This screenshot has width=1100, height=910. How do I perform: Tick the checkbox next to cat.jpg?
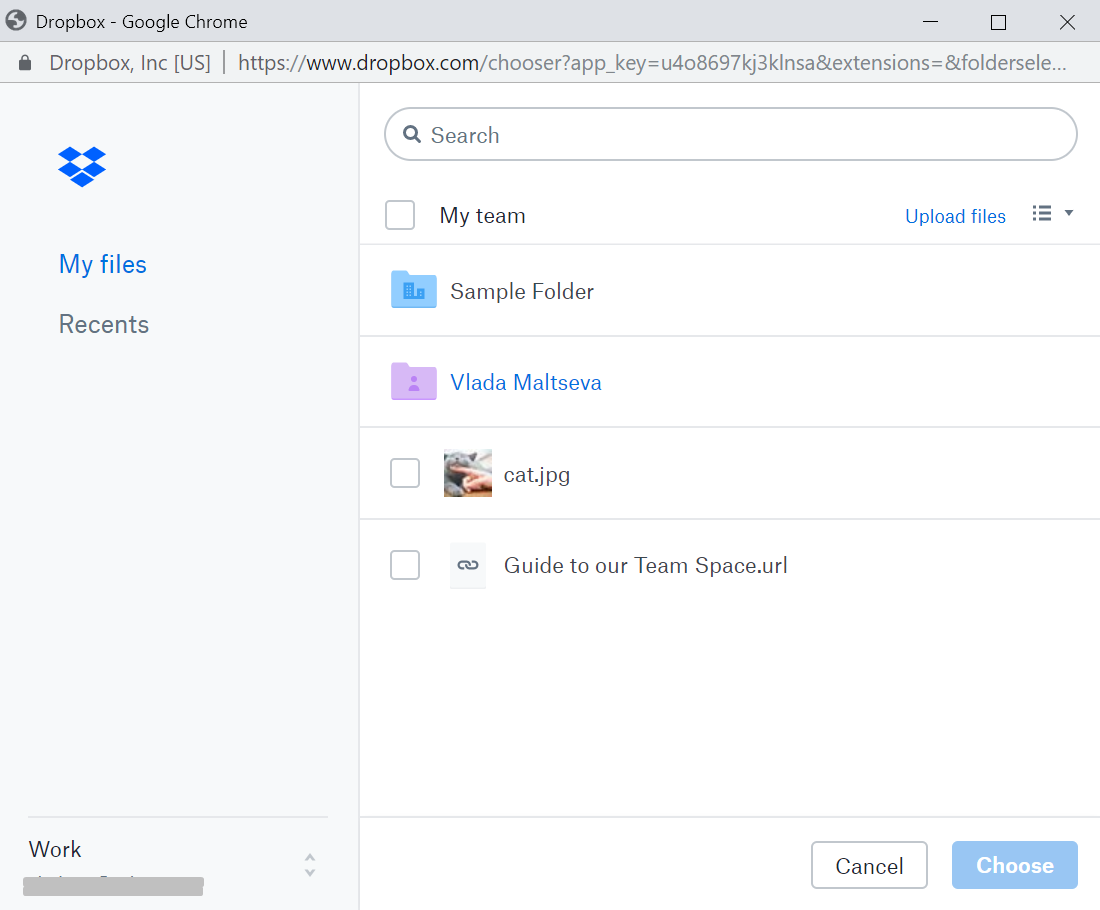coord(405,473)
